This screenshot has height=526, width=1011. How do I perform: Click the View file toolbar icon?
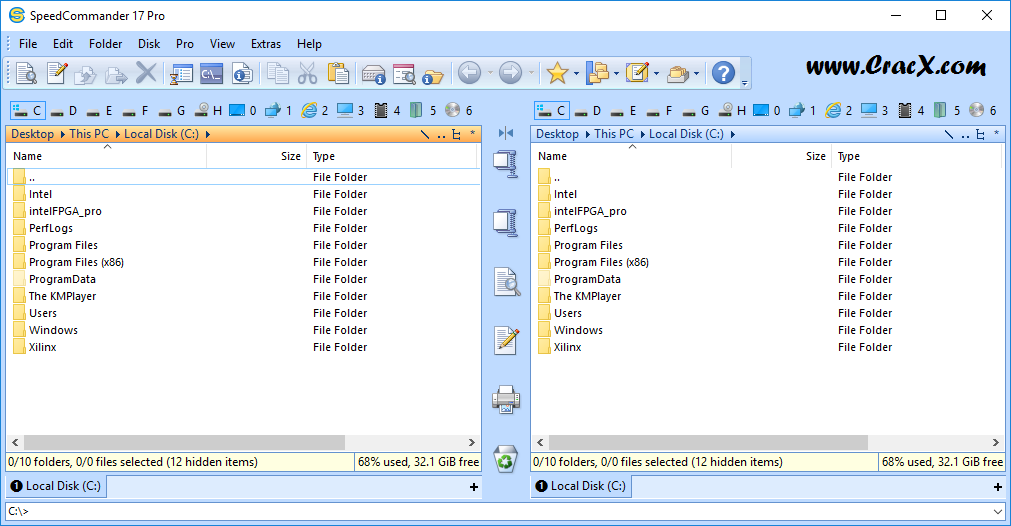(26, 73)
